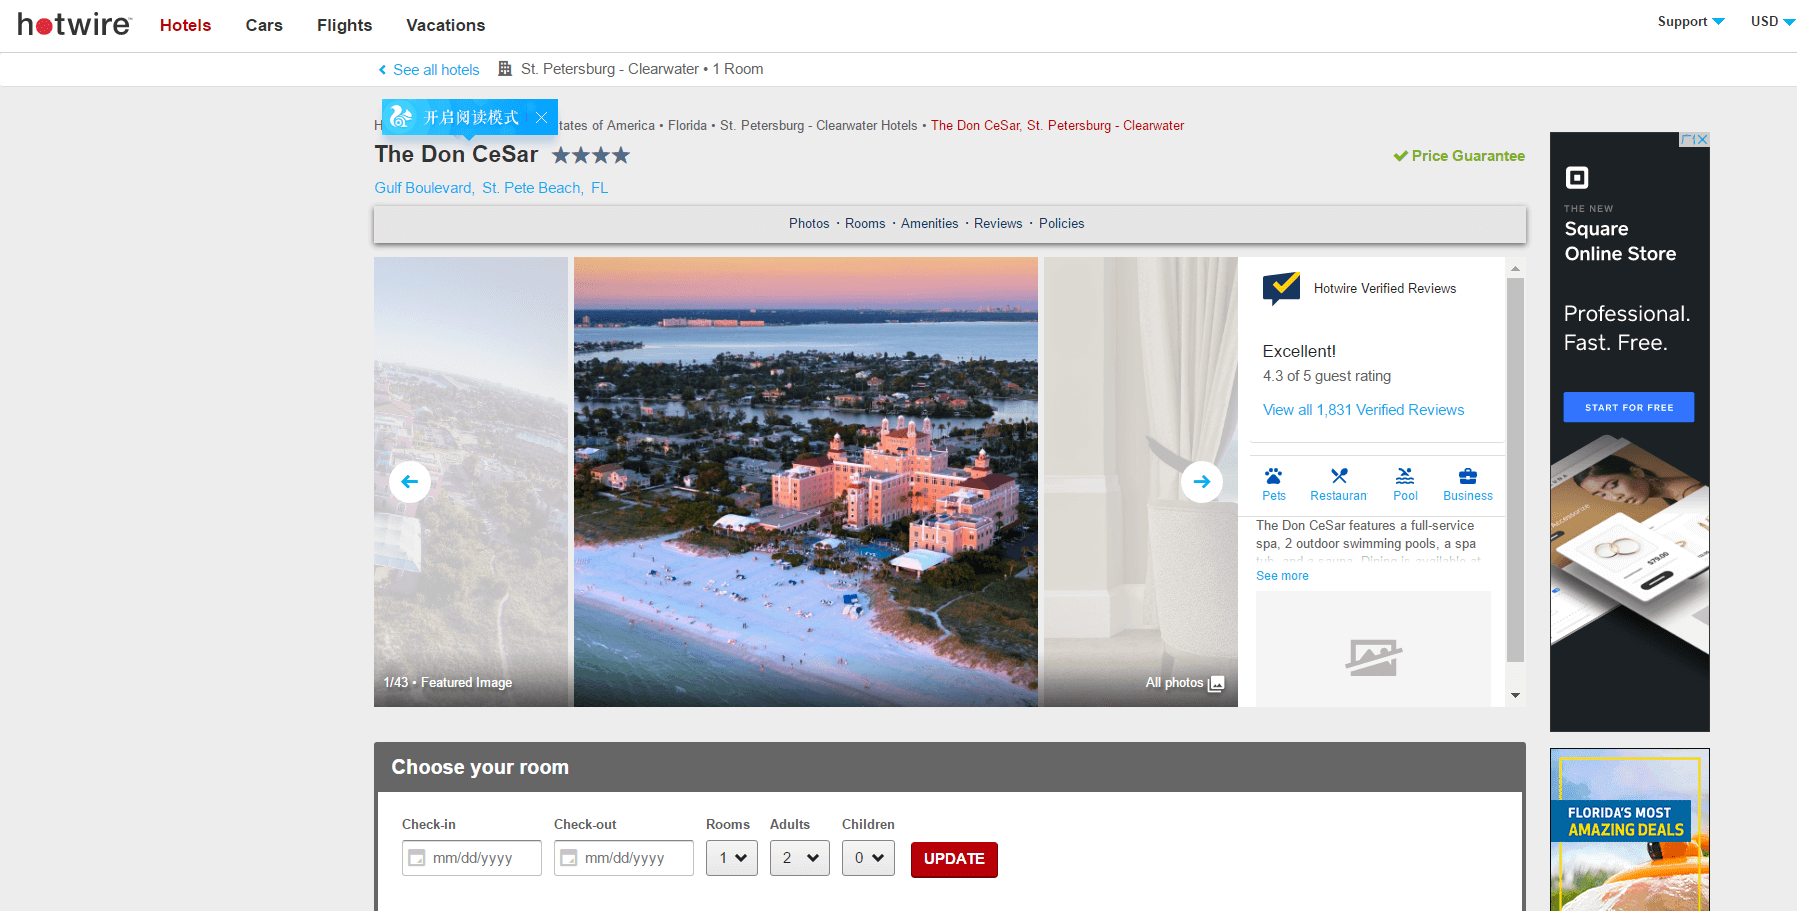Open the Vacations tab
This screenshot has height=911, width=1797.
point(445,25)
